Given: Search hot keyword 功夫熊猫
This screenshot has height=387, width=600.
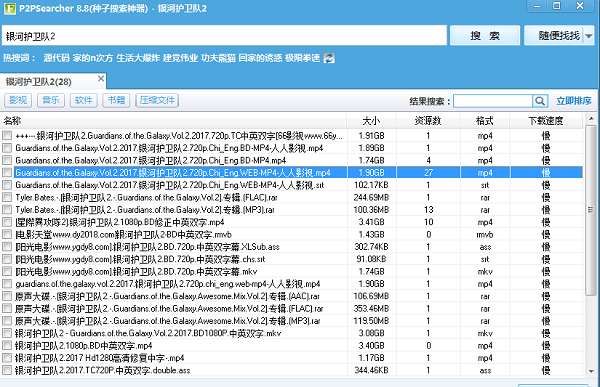Looking at the screenshot, I should point(218,58).
